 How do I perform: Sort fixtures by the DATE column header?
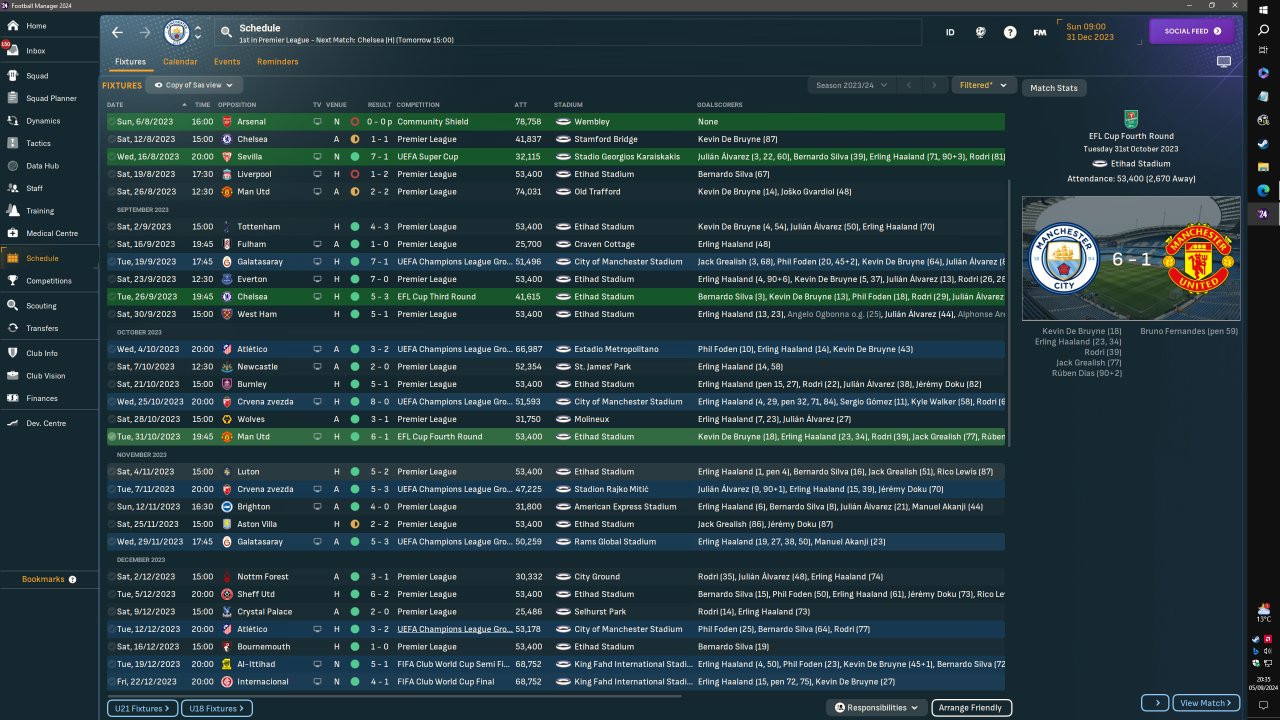pyautogui.click(x=115, y=105)
